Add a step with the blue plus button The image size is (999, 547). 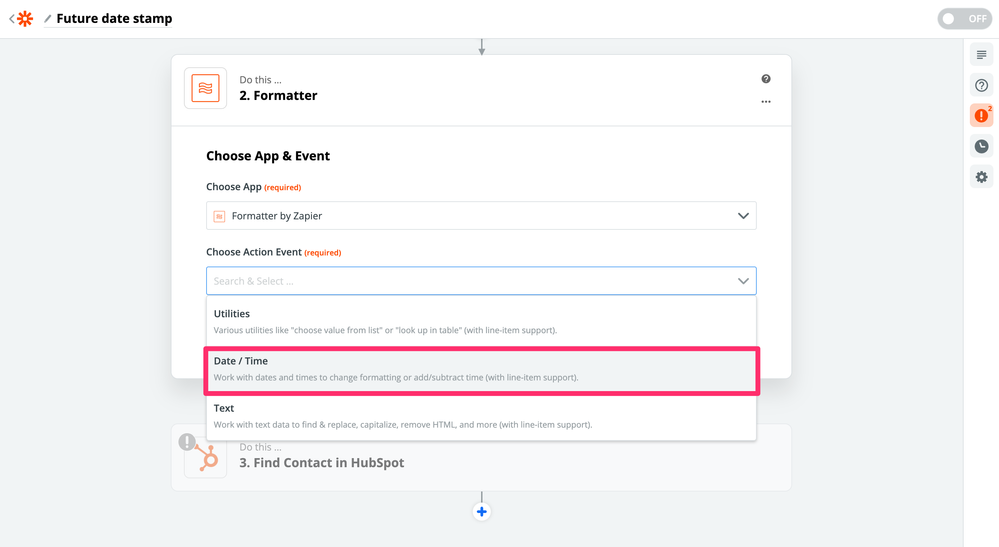(482, 511)
